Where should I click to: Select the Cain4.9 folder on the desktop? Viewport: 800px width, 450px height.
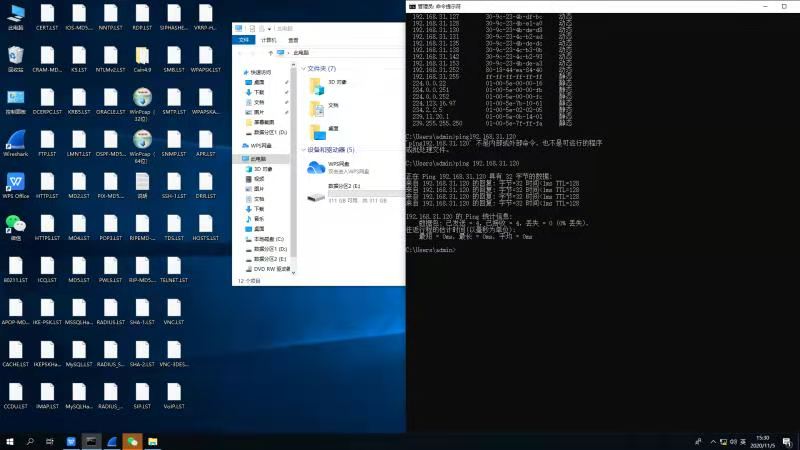pyautogui.click(x=142, y=59)
